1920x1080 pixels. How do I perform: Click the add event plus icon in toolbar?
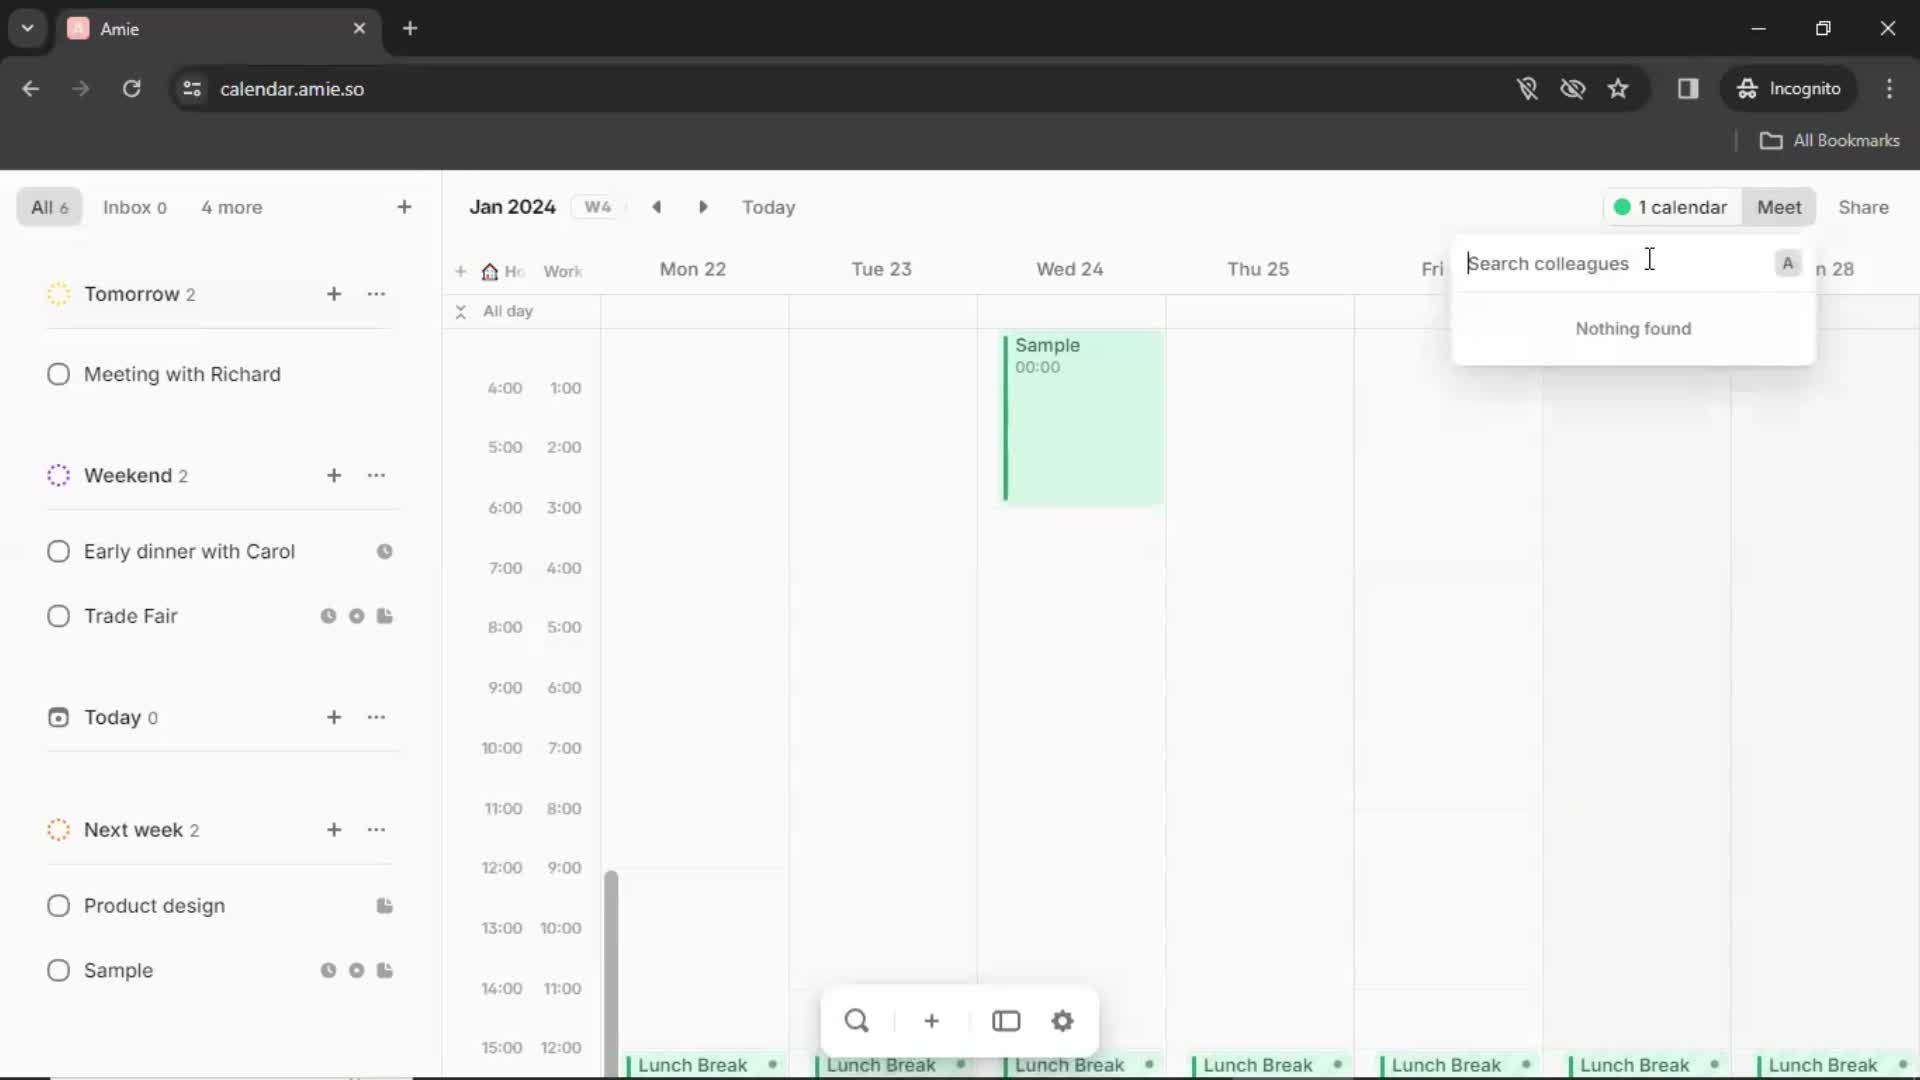pyautogui.click(x=931, y=1021)
